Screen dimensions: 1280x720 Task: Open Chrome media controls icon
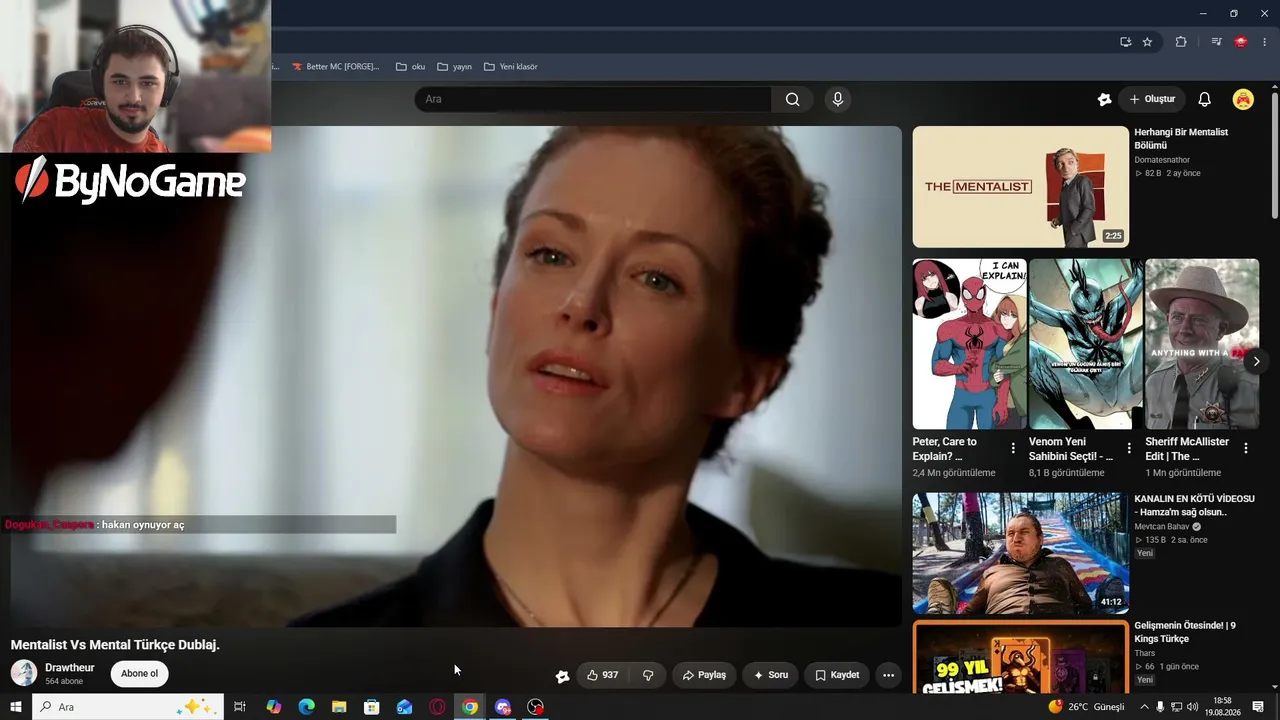[1216, 42]
